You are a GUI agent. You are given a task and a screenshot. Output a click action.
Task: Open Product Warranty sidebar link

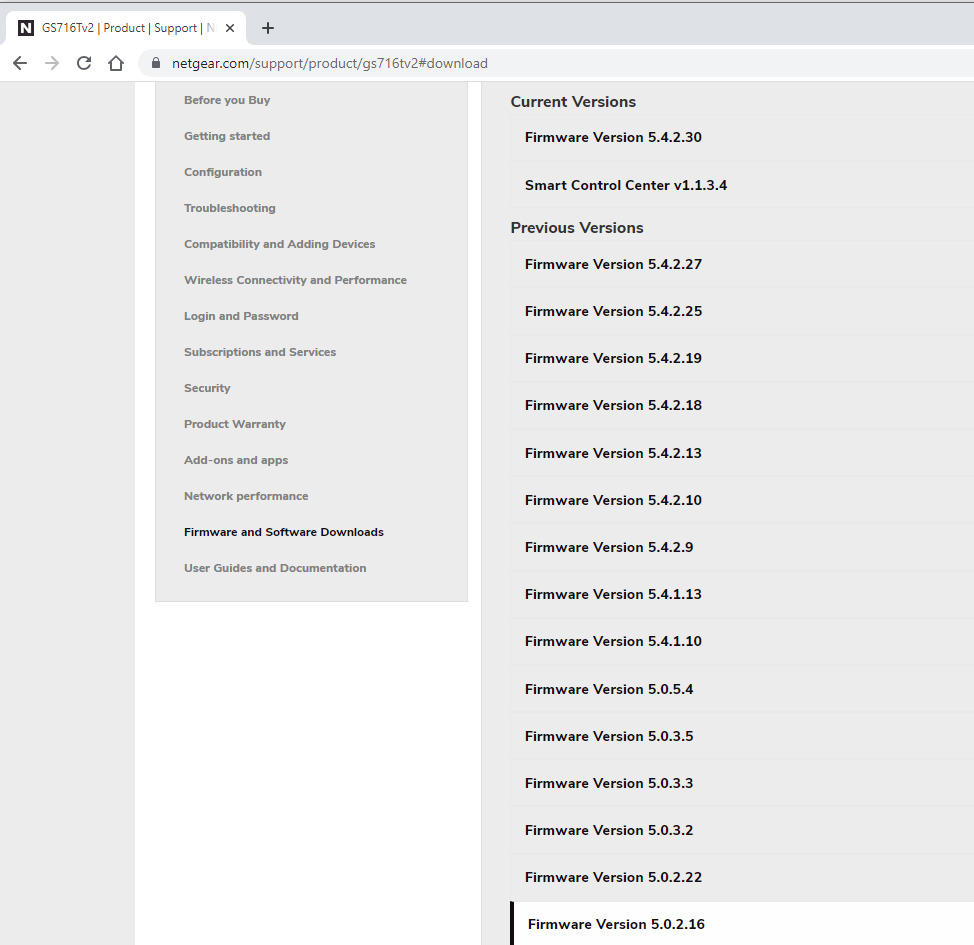tap(234, 424)
